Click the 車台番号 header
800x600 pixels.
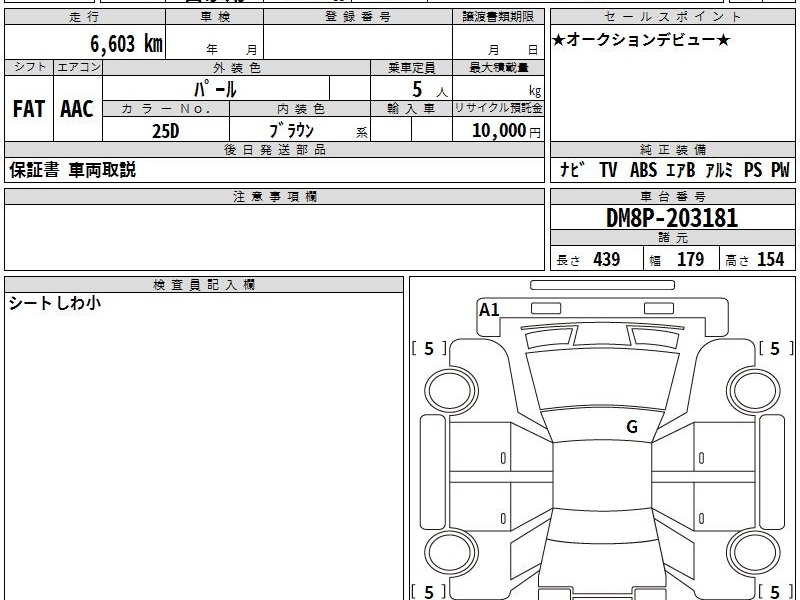coord(672,196)
